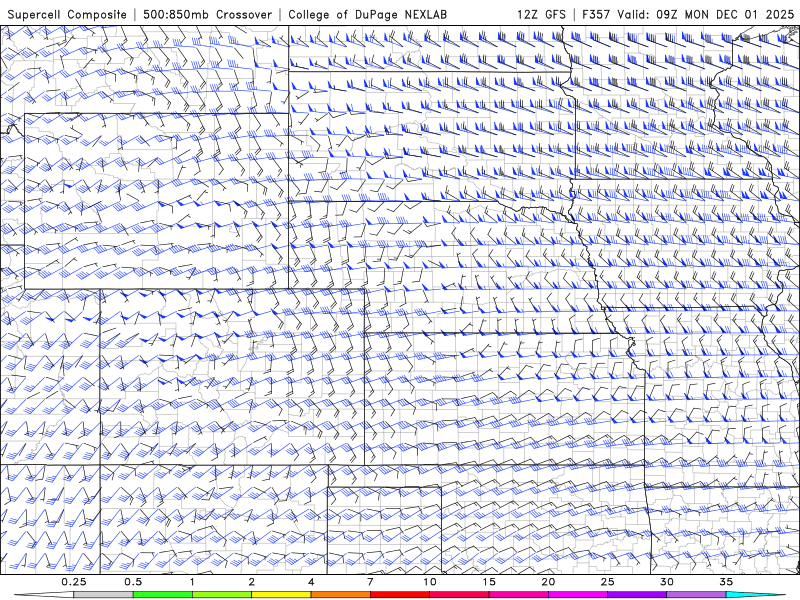Click the '0.25' colorbar label
The height and width of the screenshot is (600, 800).
pyautogui.click(x=74, y=582)
